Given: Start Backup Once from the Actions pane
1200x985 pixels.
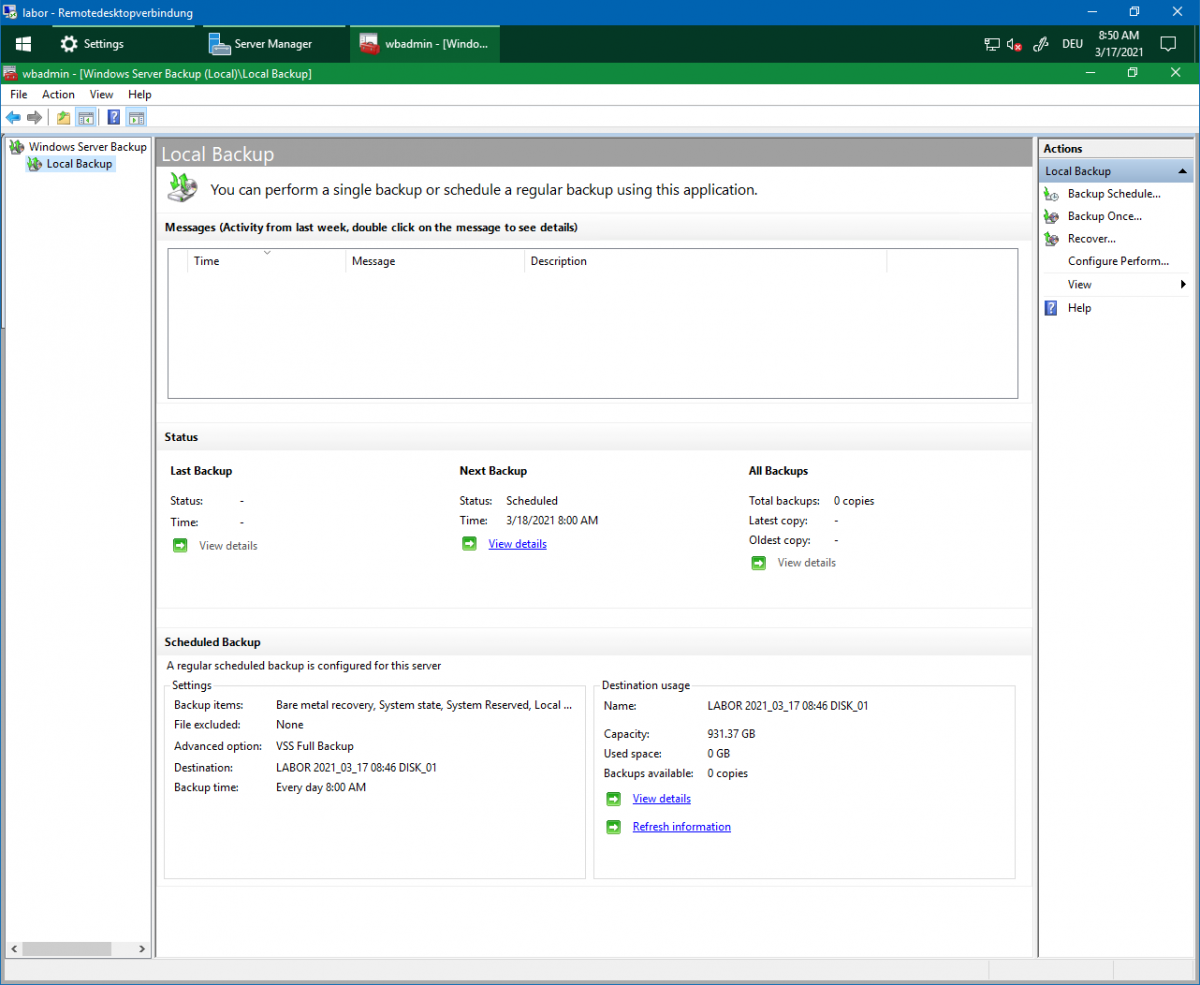Looking at the screenshot, I should tap(1104, 216).
